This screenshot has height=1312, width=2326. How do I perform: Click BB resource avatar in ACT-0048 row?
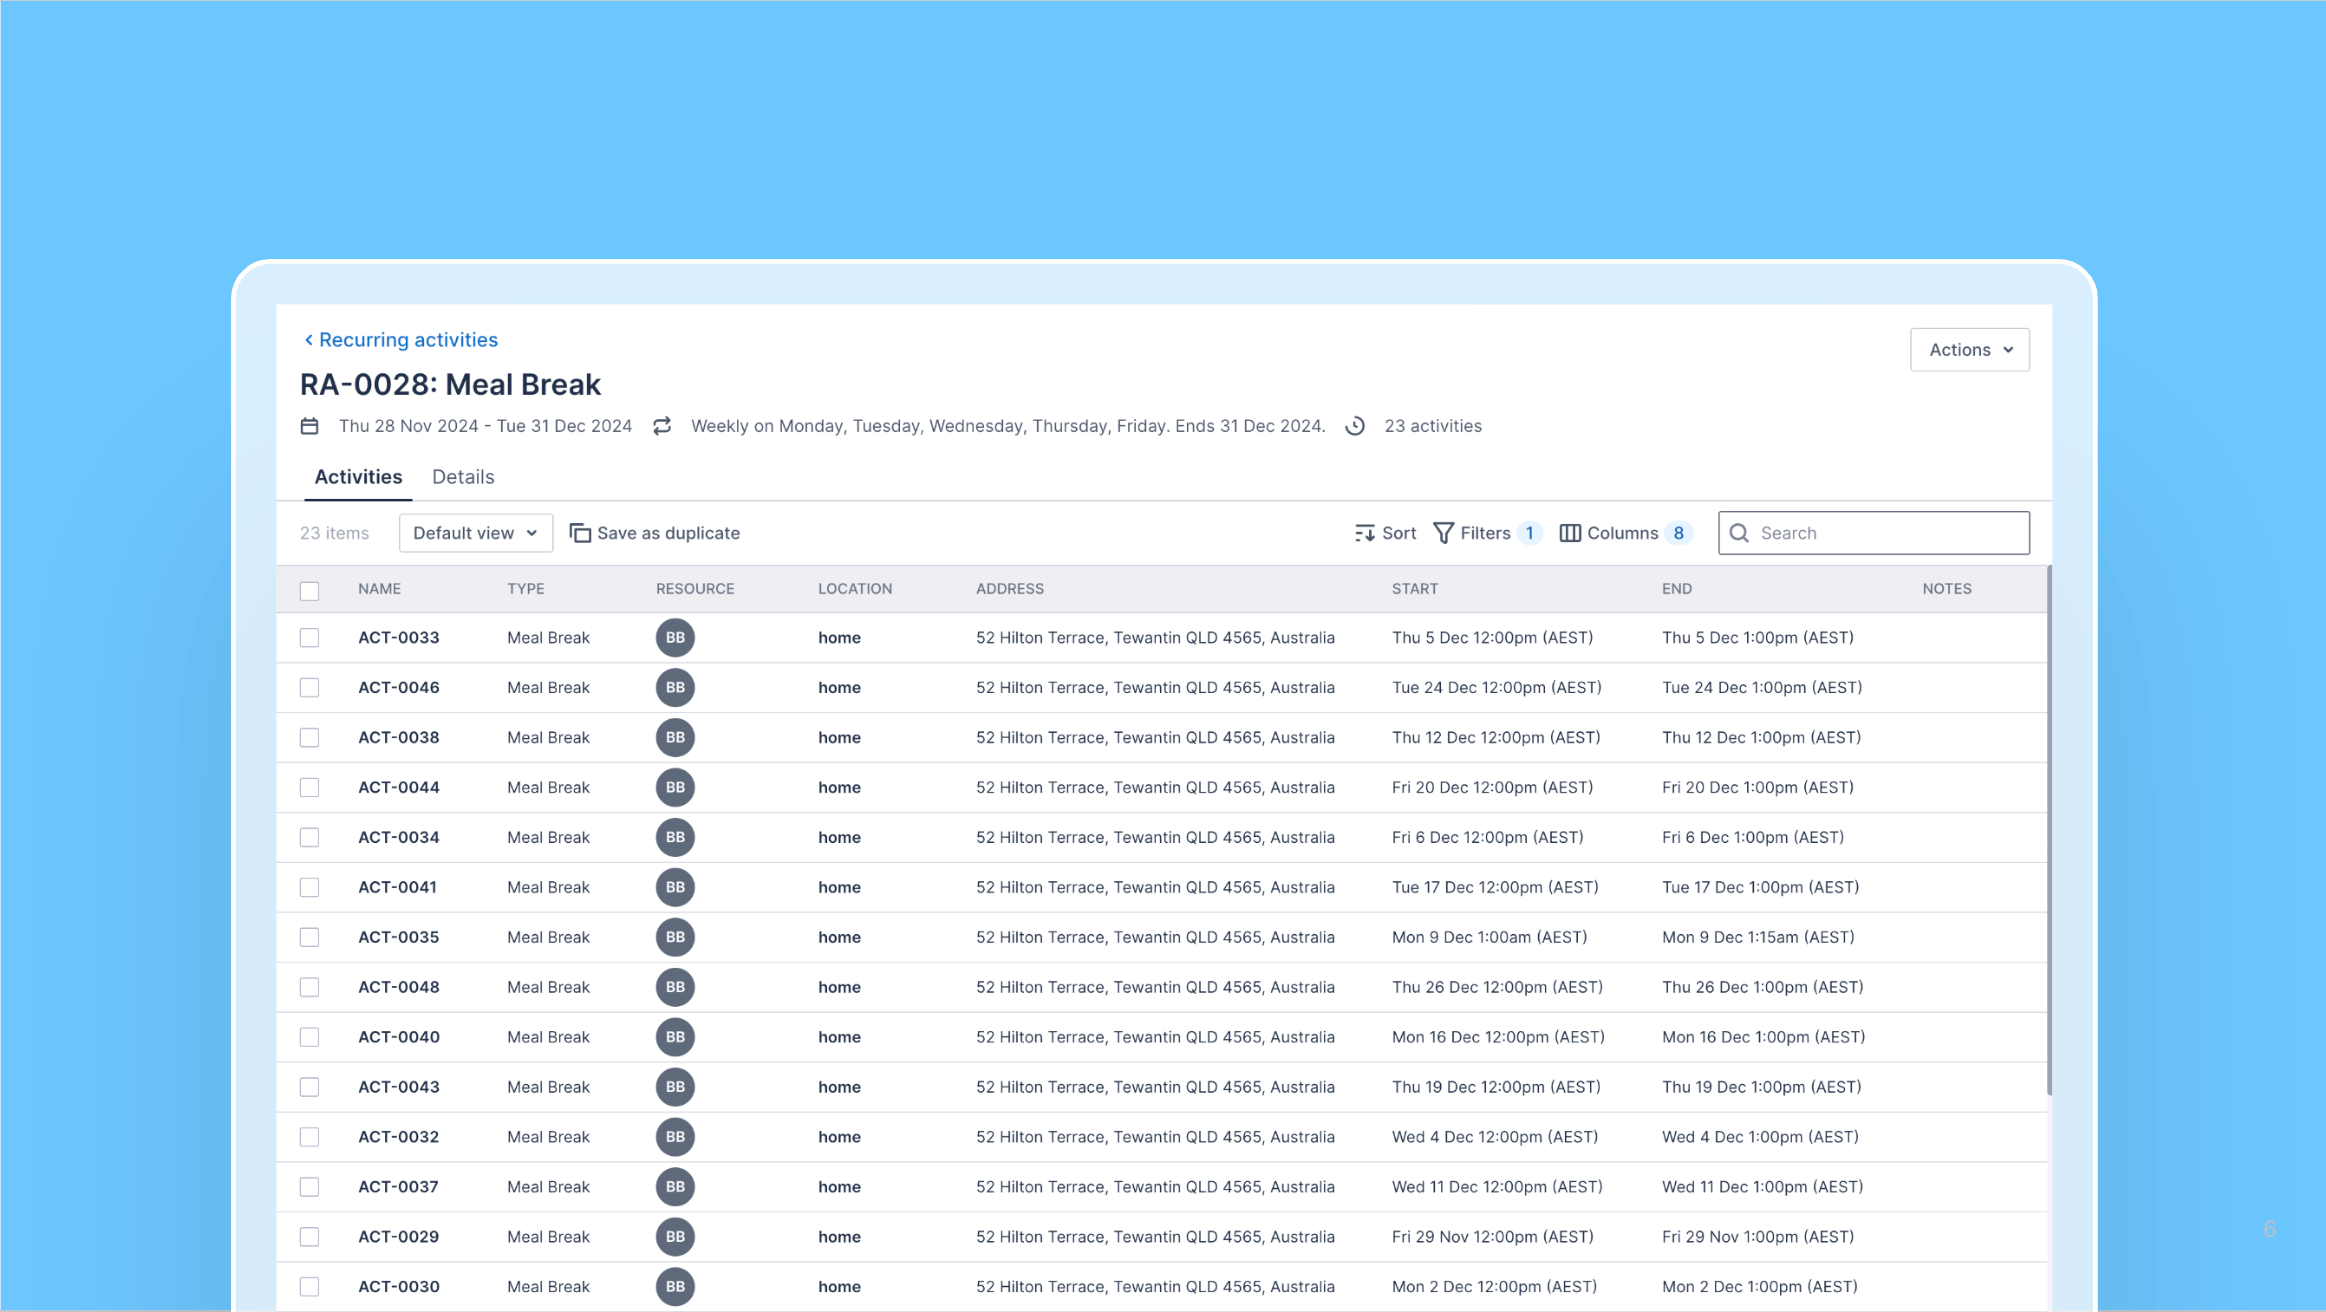pos(675,988)
